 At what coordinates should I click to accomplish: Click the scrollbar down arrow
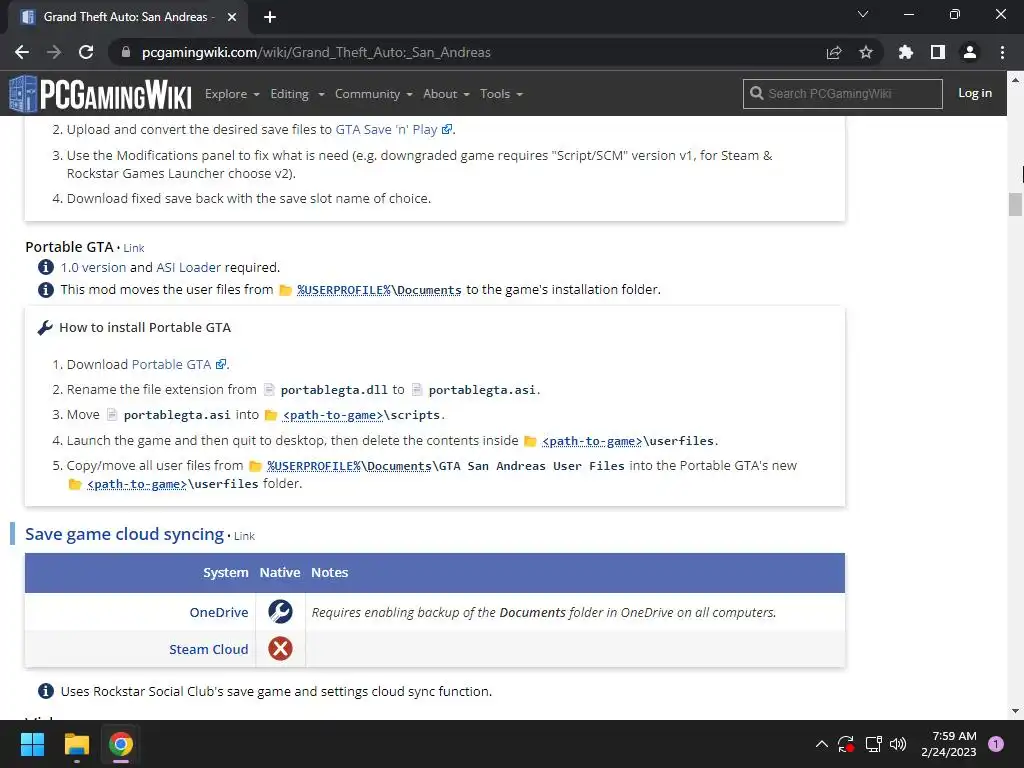coord(1015,711)
